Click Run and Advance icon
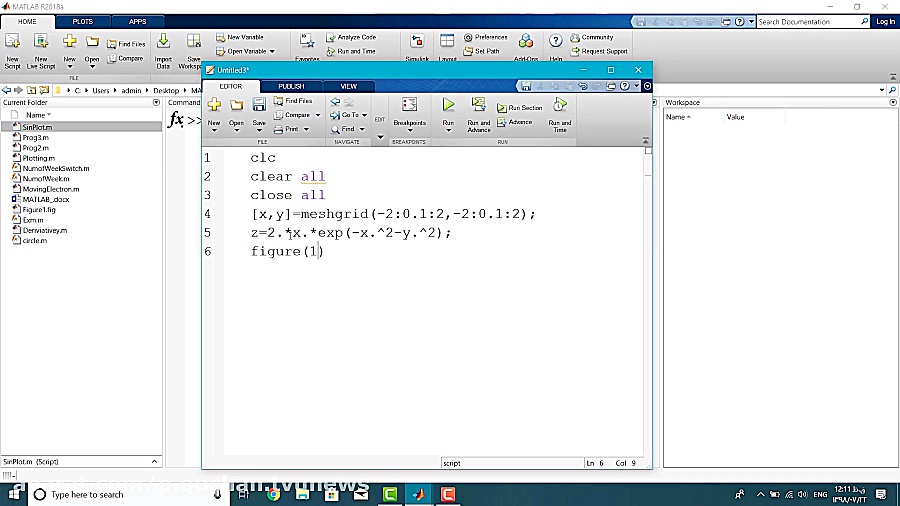The height and width of the screenshot is (506, 900). tap(478, 105)
